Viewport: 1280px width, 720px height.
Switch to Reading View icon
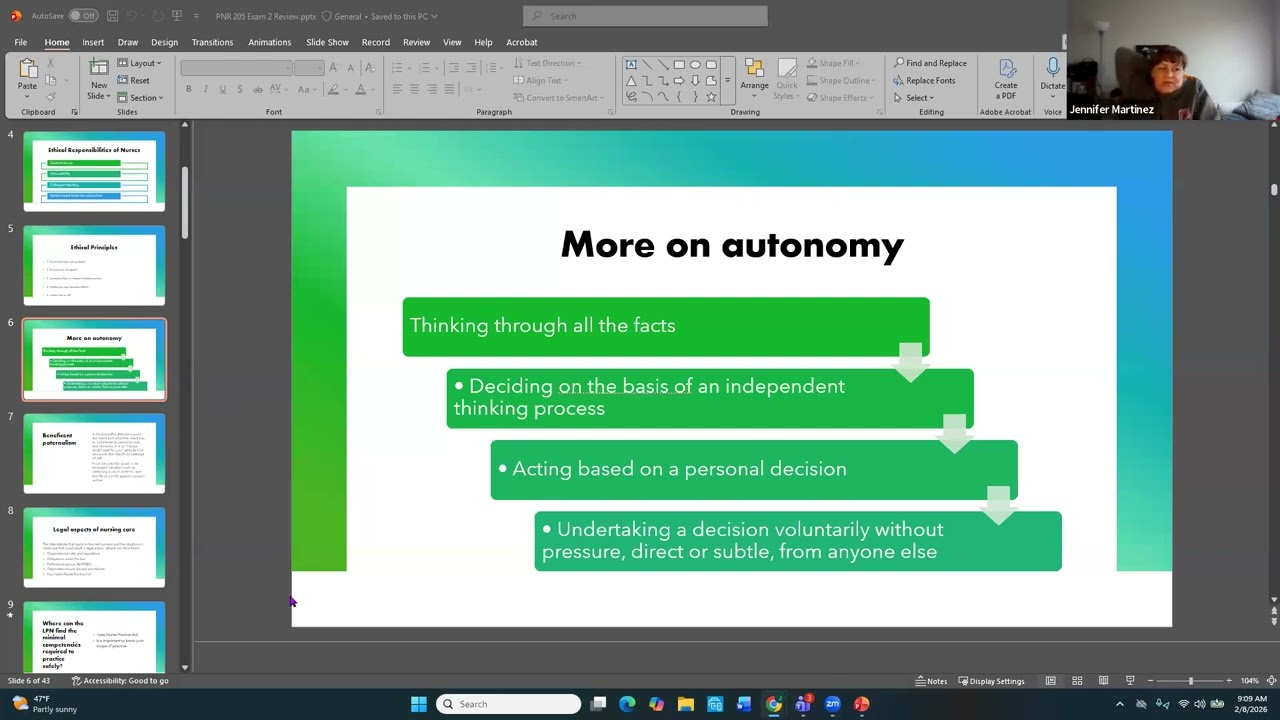point(1103,681)
